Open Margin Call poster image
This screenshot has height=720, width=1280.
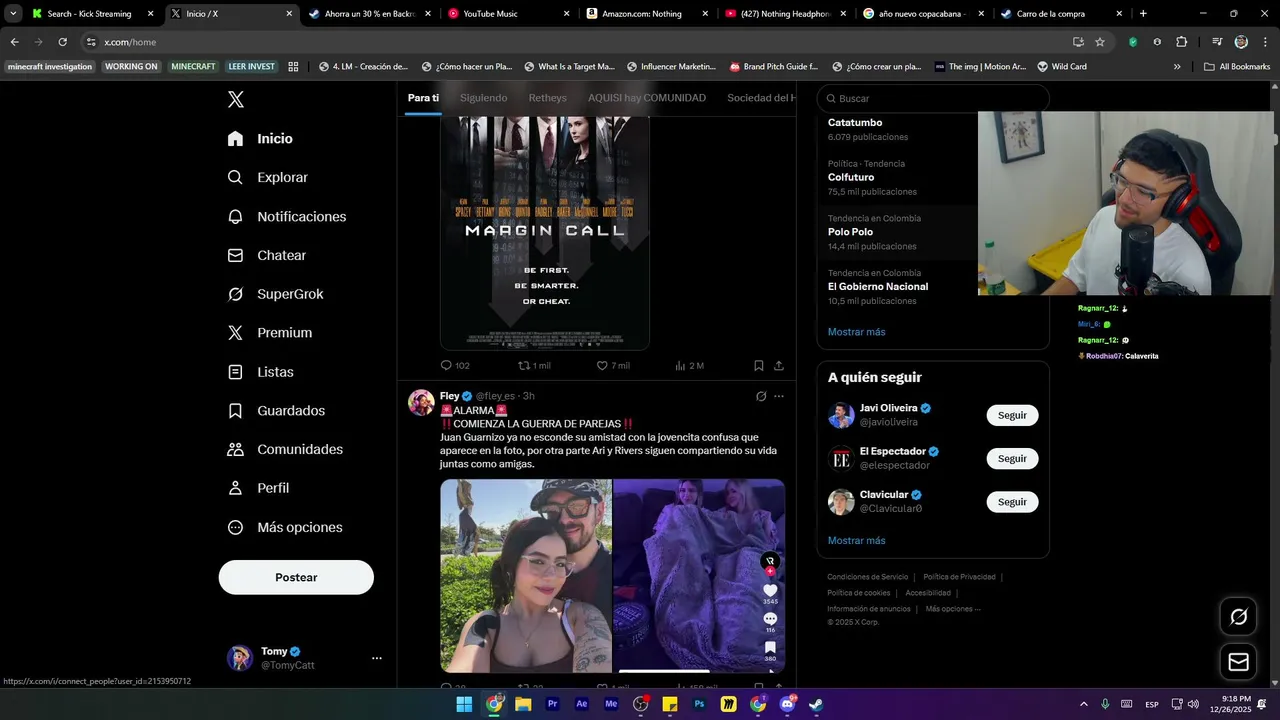545,232
